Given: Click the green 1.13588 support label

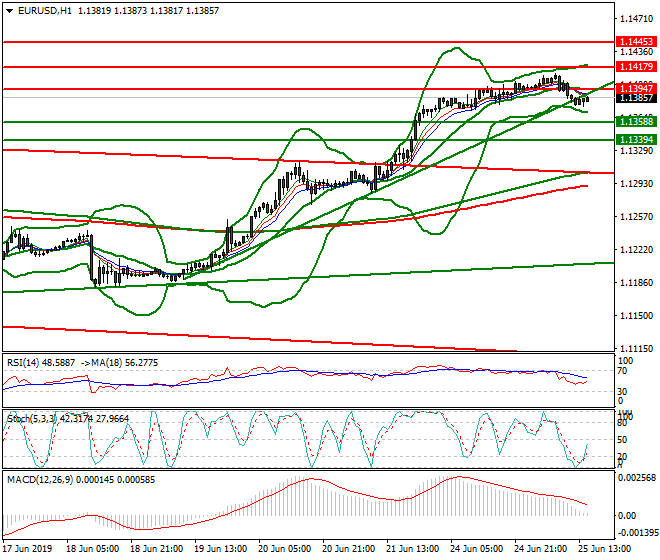Looking at the screenshot, I should [636, 122].
